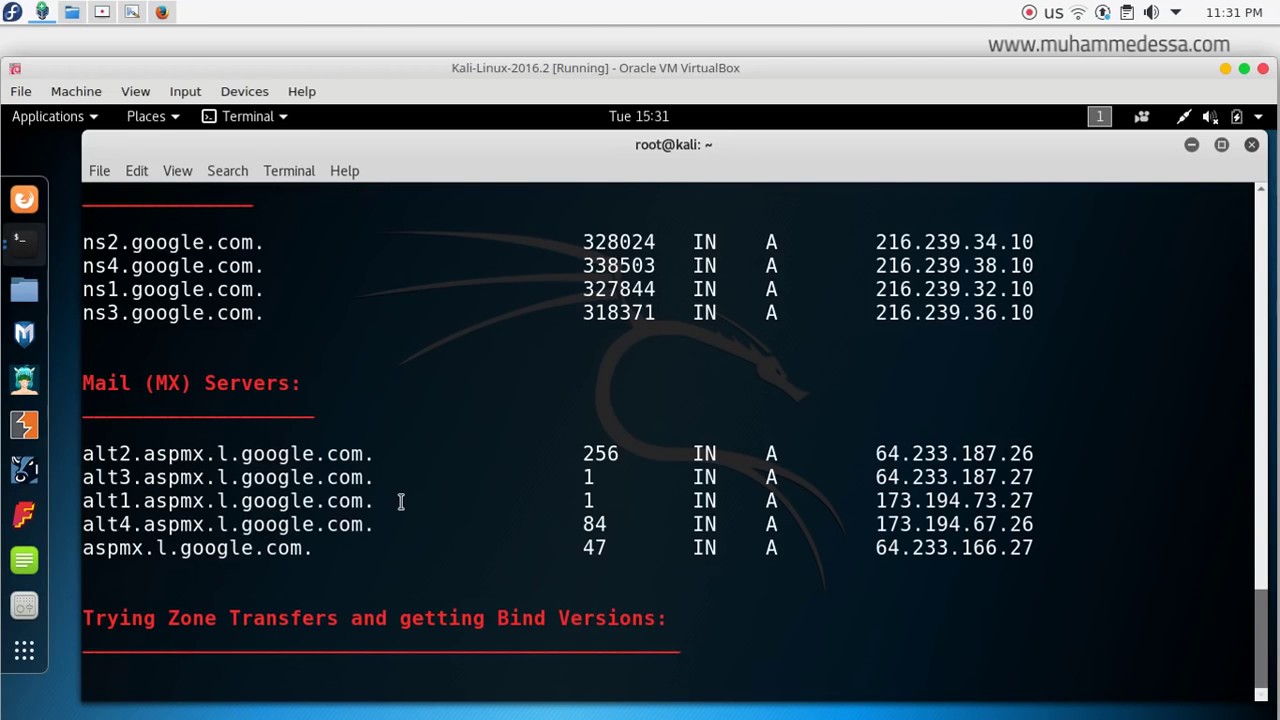Screen dimensions: 1280x720
Task: Expand the Terminal app menu in Kali panel
Action: click(x=244, y=116)
